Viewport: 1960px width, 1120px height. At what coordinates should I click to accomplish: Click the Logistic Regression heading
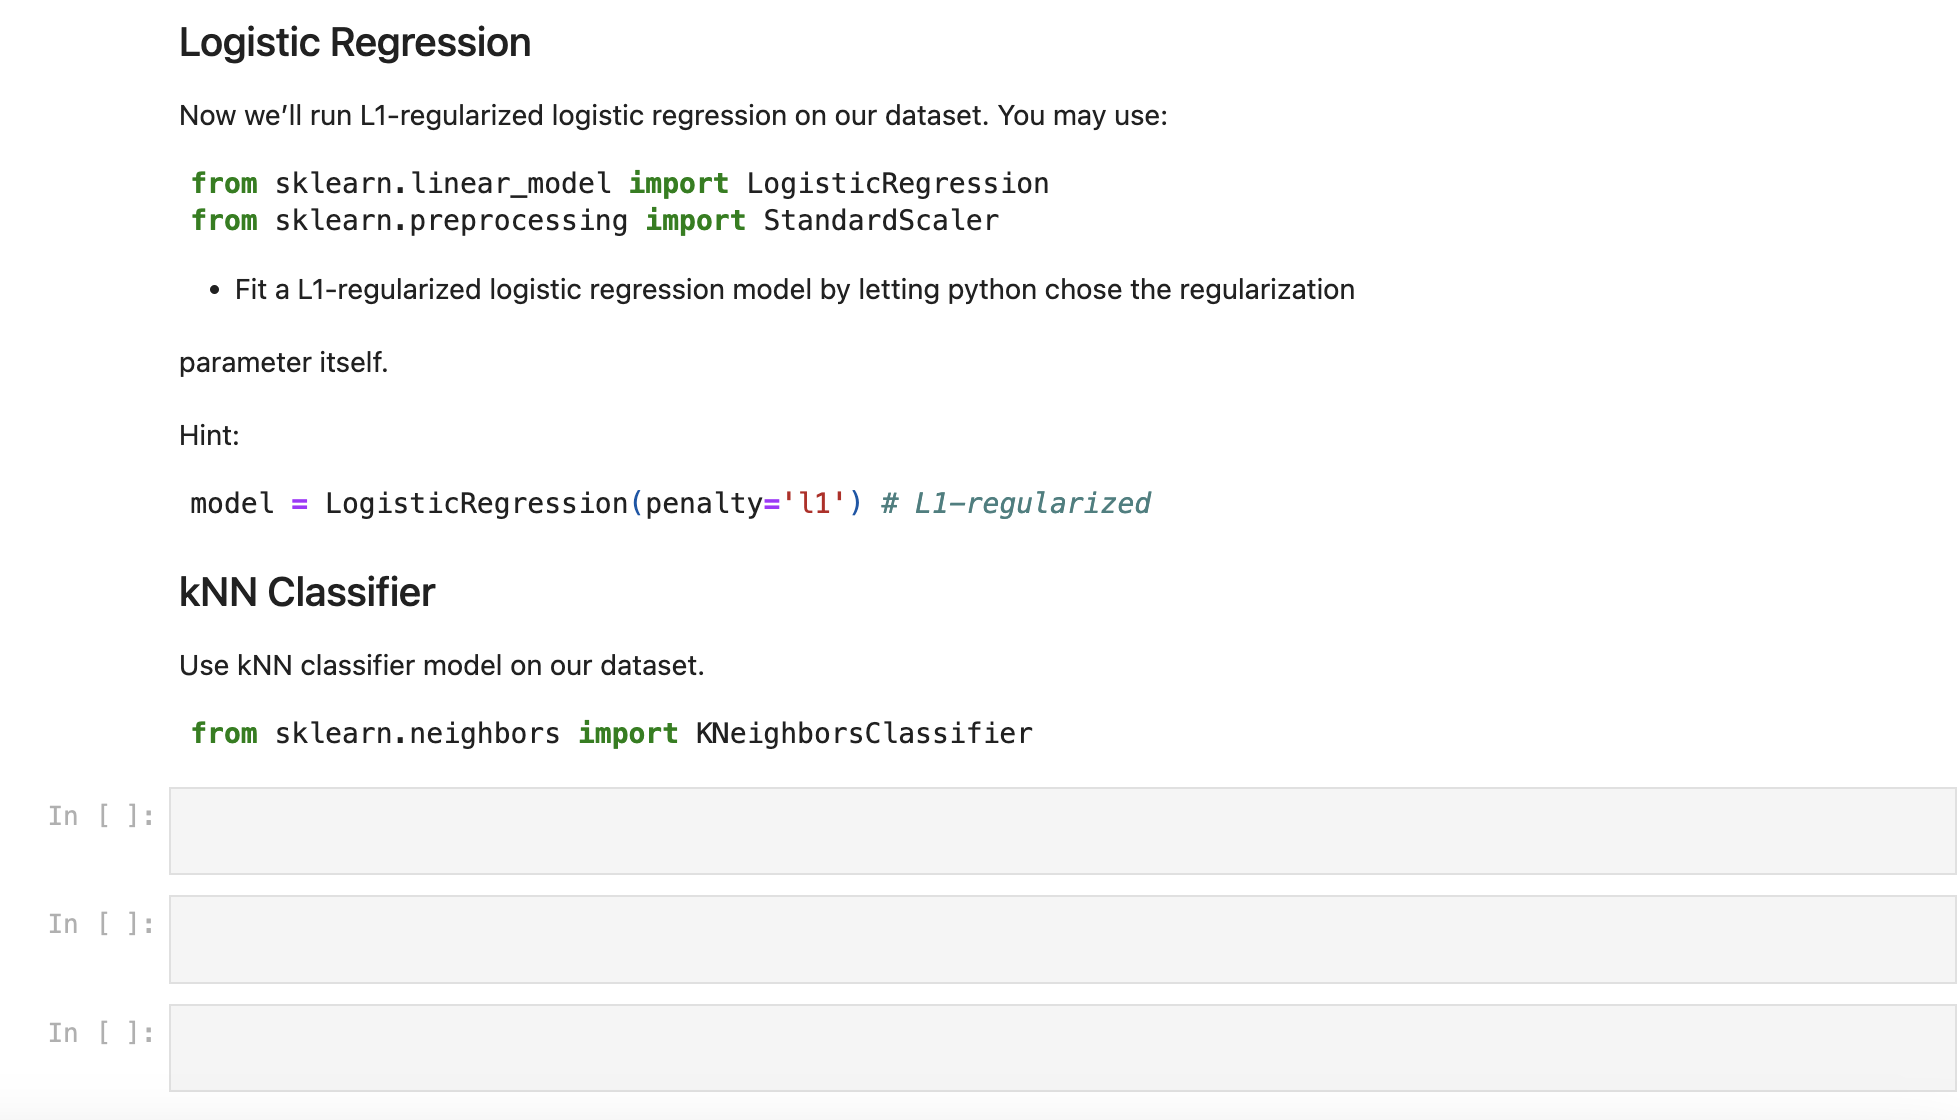[355, 43]
